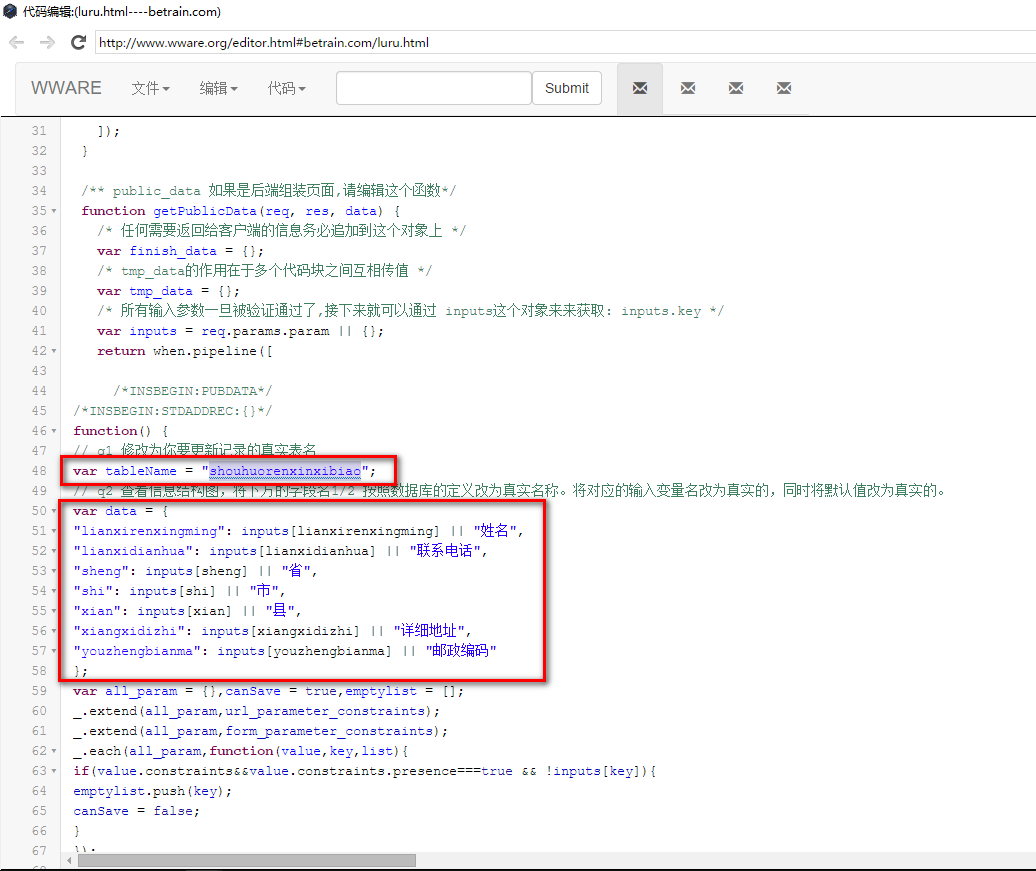Click the public_data comment on line 34

point(269,191)
